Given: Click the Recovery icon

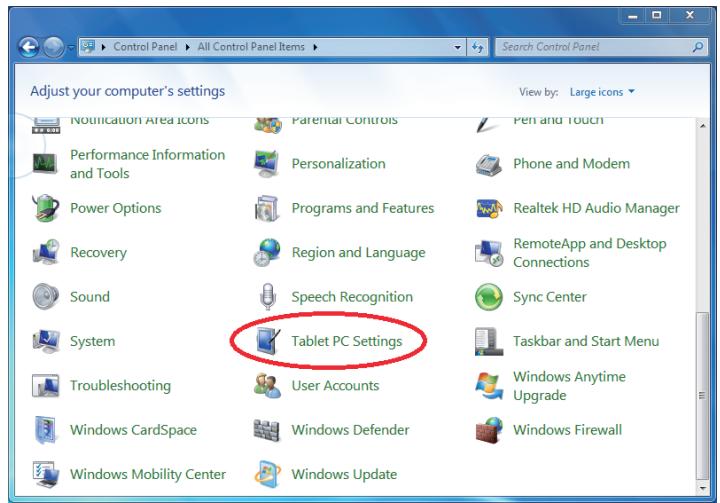Looking at the screenshot, I should tap(45, 252).
